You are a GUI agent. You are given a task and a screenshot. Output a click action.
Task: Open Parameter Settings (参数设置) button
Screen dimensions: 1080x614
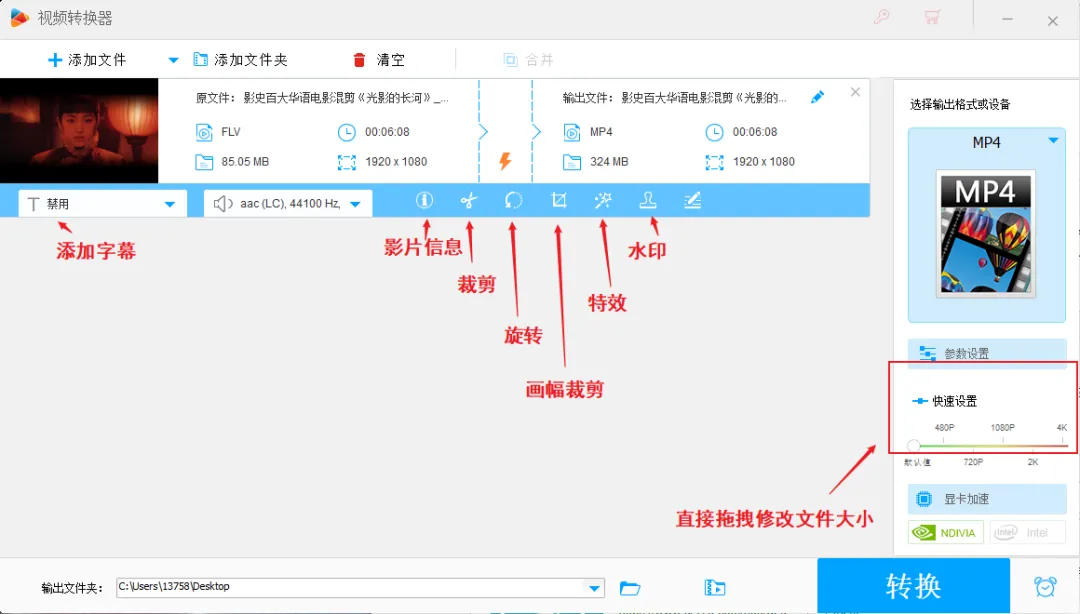tap(986, 354)
